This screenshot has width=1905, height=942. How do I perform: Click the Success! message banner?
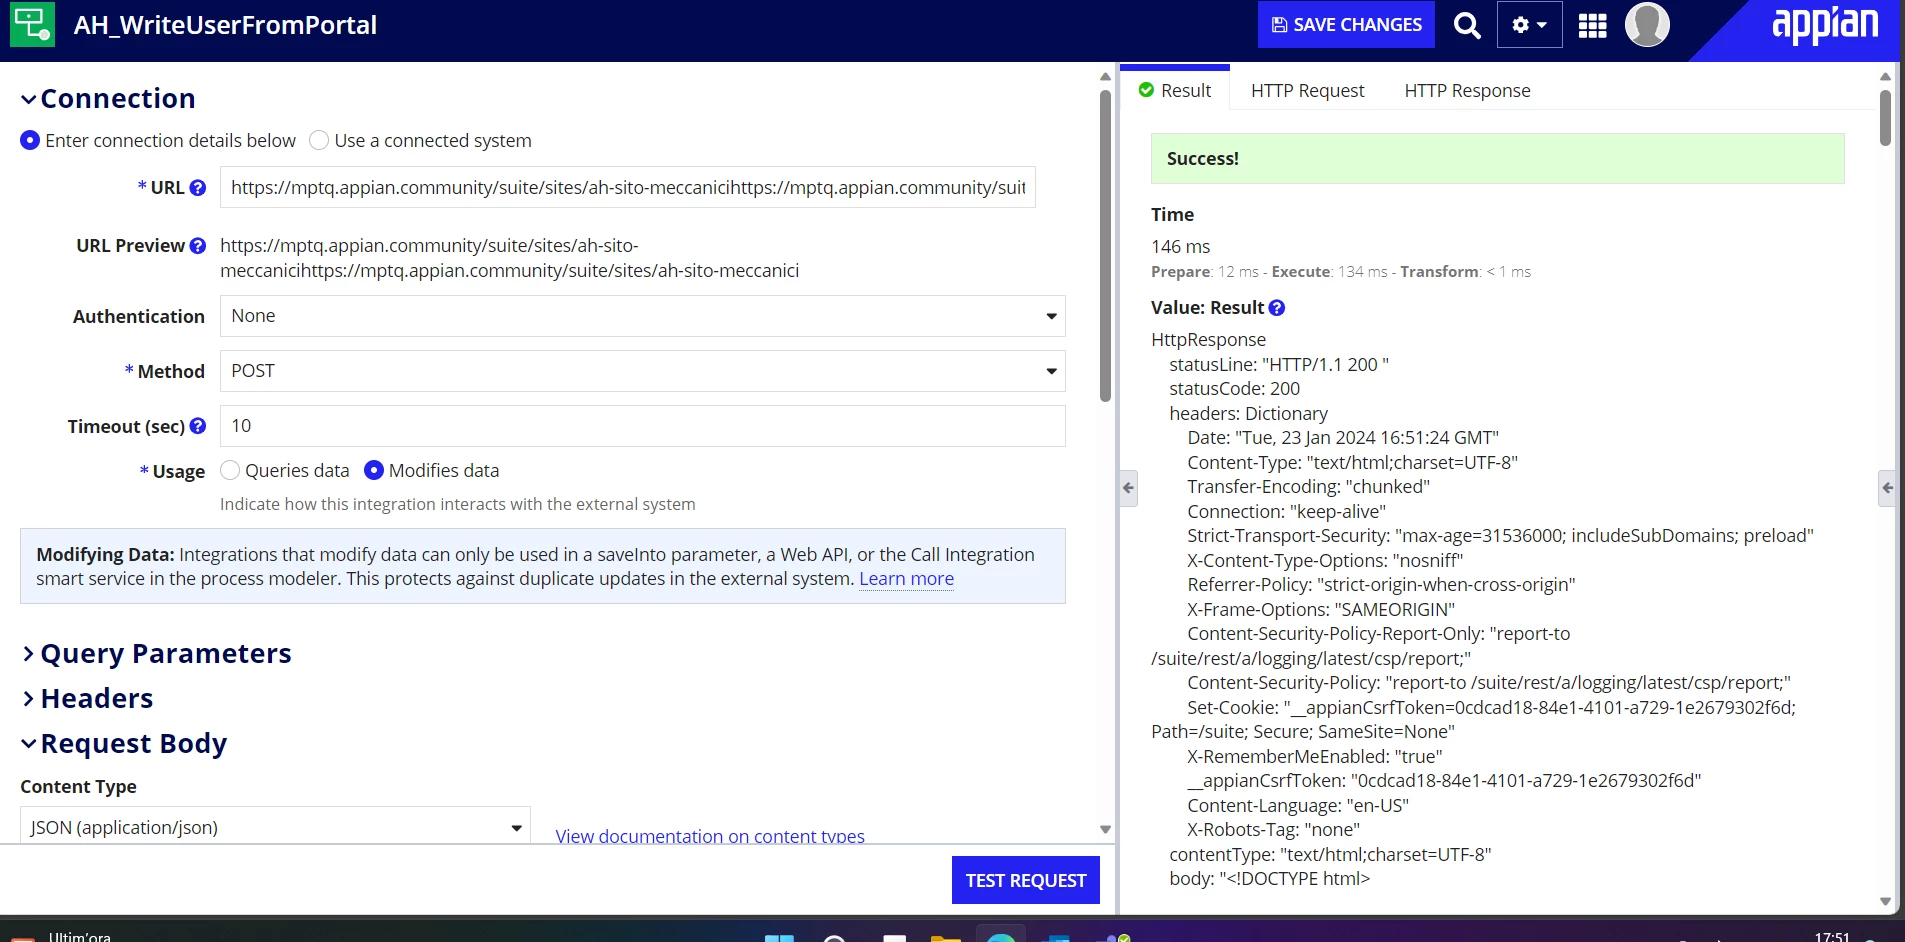[x=1497, y=159]
